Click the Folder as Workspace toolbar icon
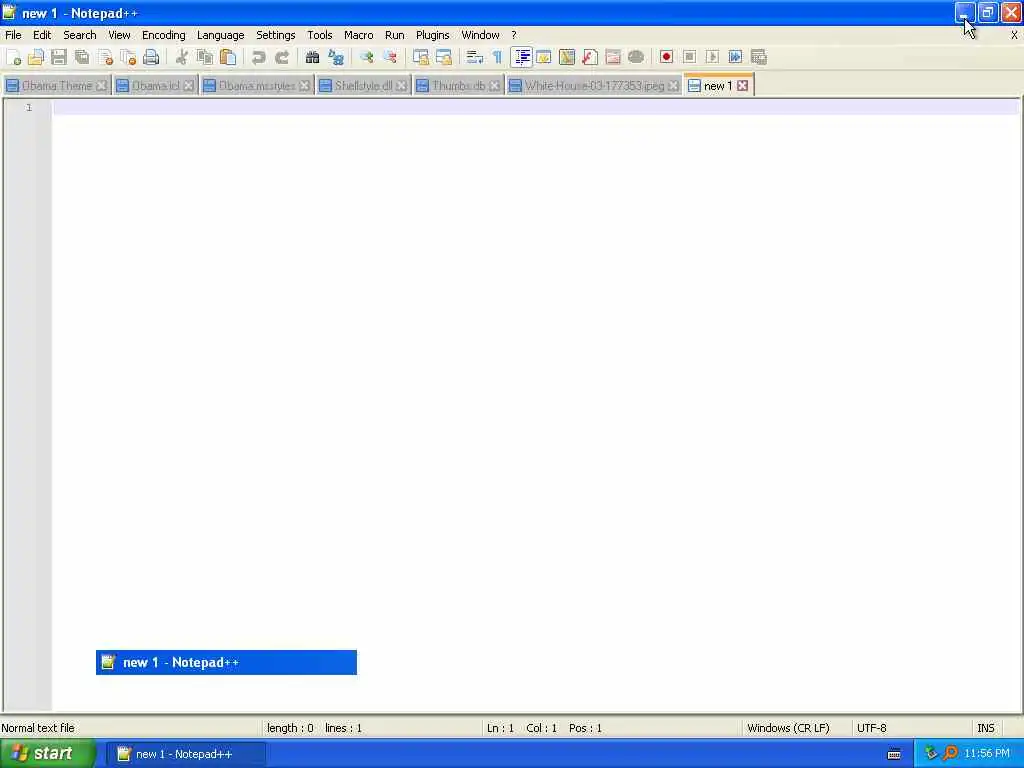Viewport: 1024px width, 768px height. coord(613,57)
